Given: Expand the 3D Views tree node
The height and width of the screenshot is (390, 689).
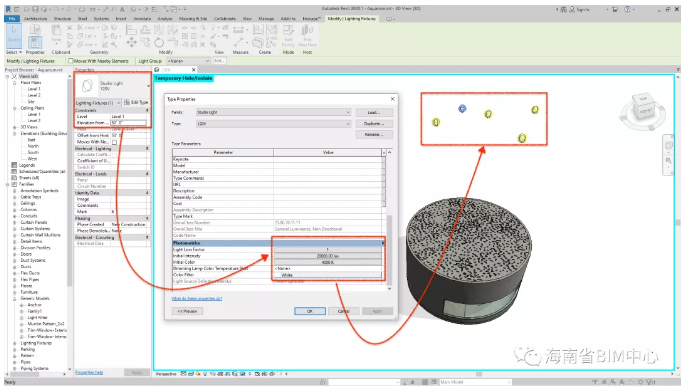Looking at the screenshot, I should (15, 127).
